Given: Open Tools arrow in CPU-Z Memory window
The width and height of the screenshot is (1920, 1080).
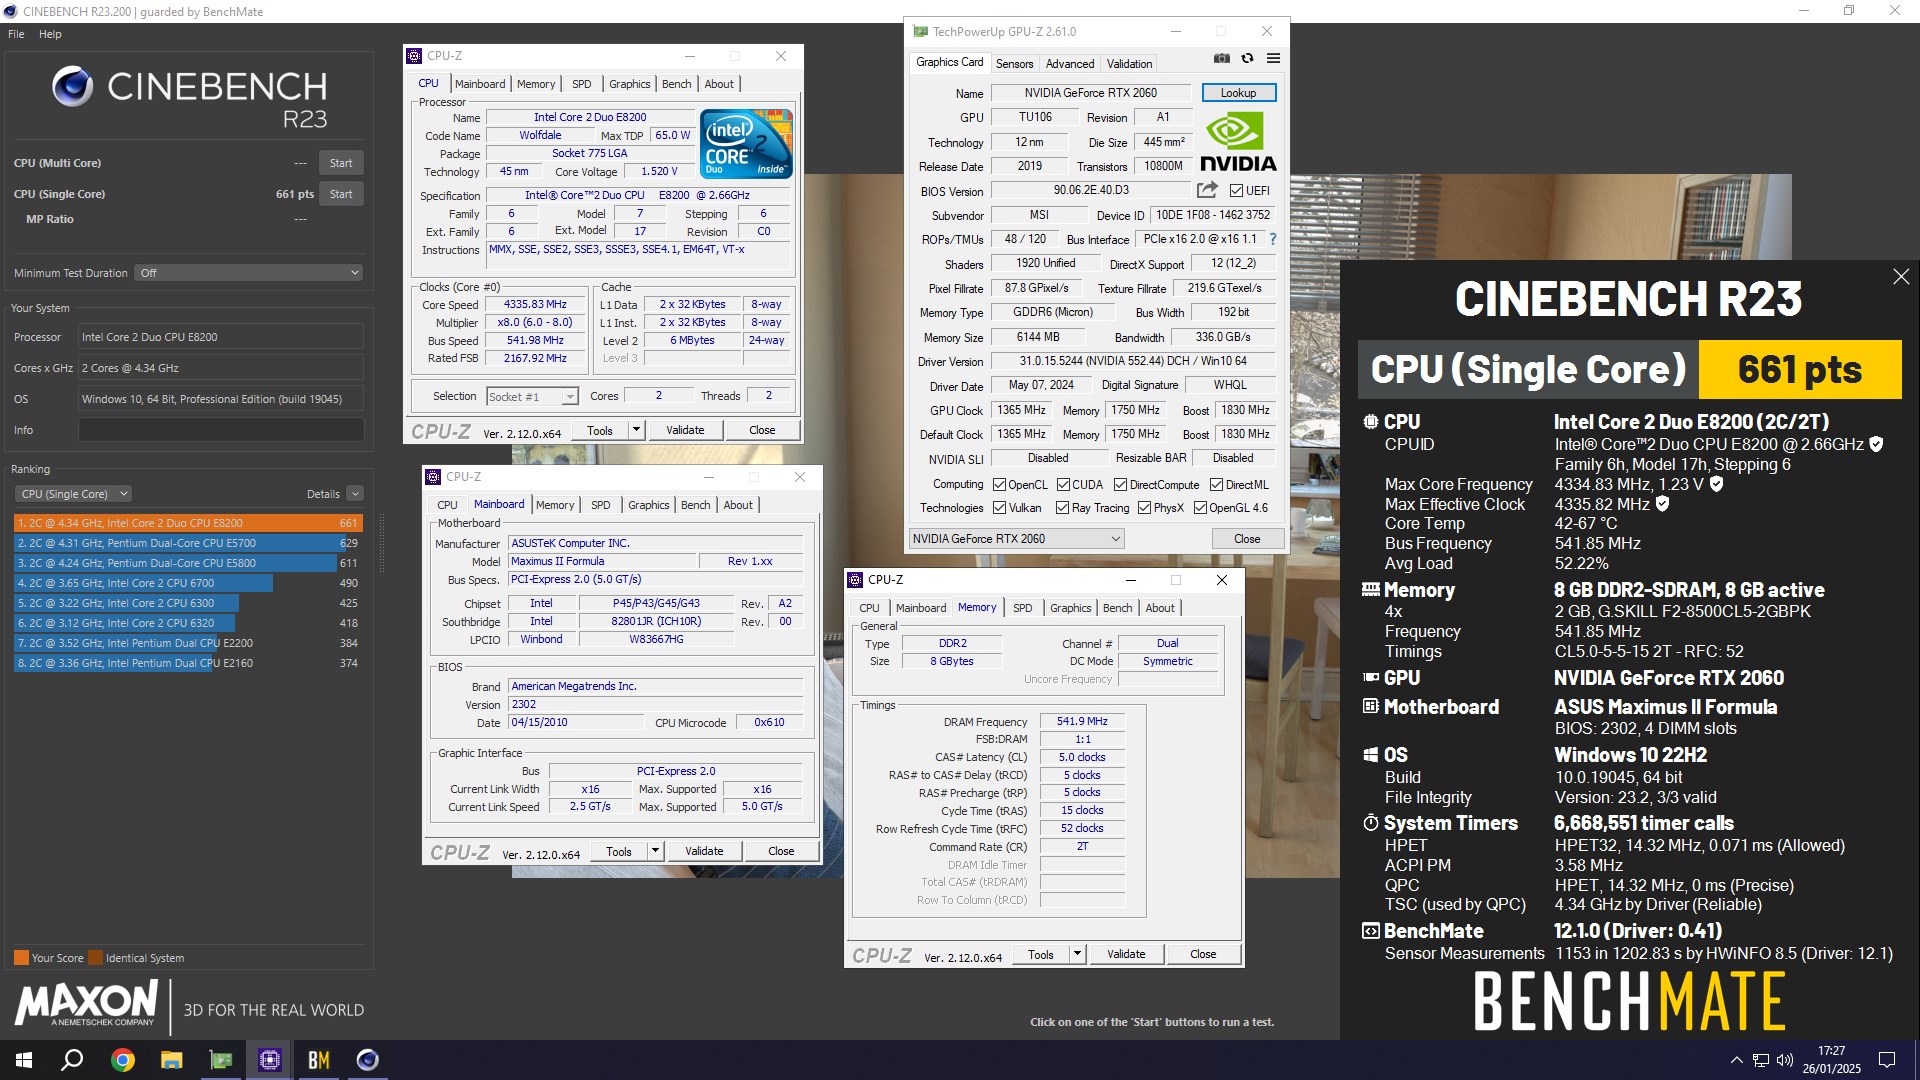Looking at the screenshot, I should (x=1077, y=954).
